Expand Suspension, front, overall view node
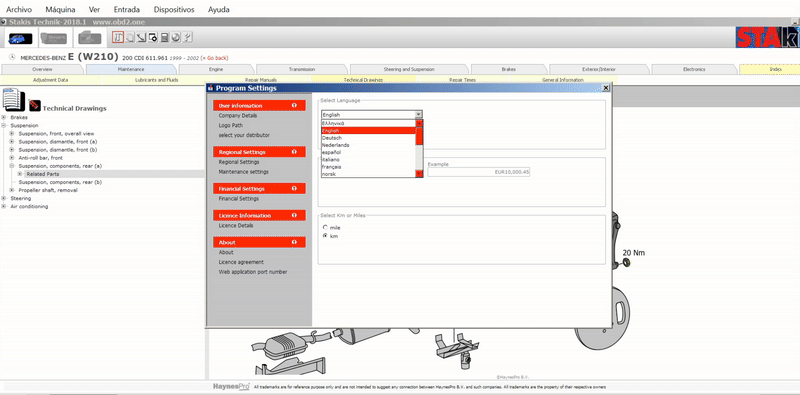 pos(12,134)
